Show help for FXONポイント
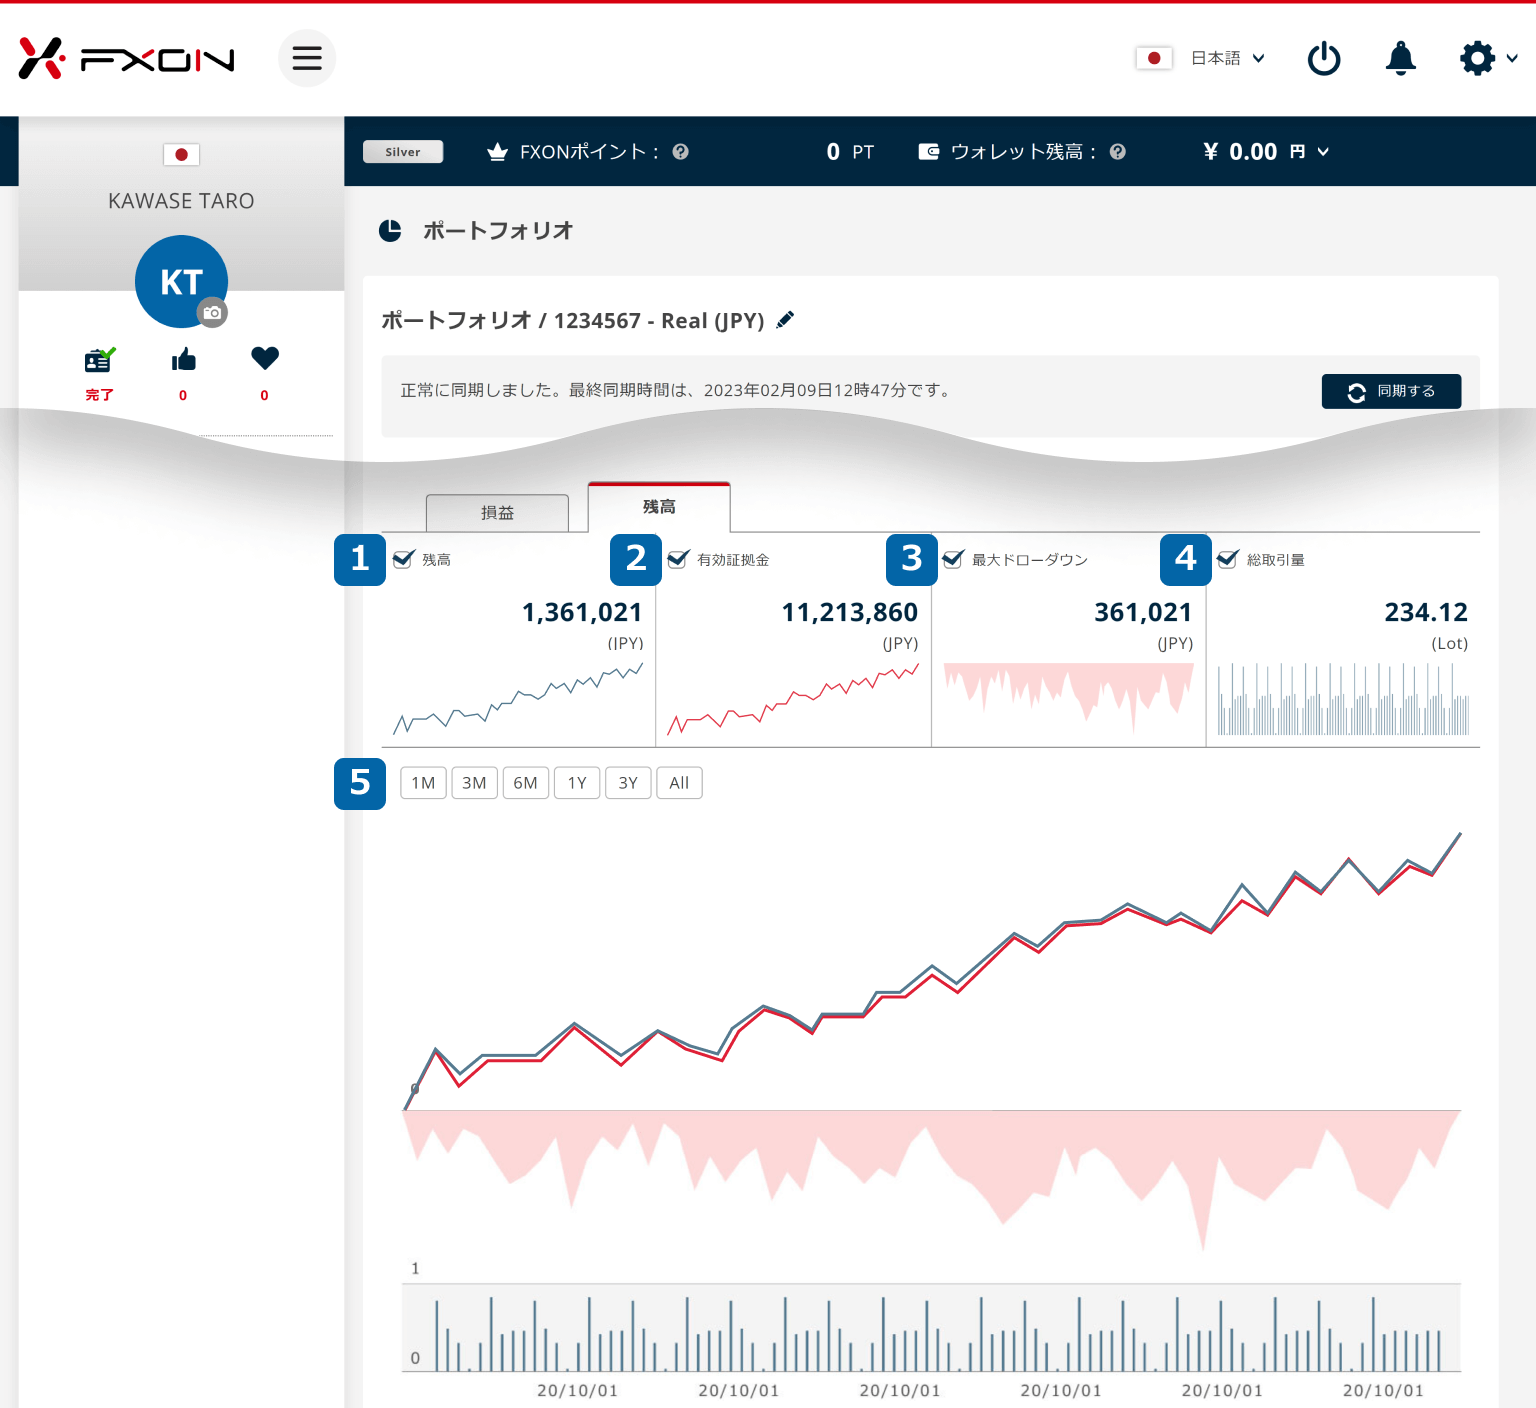Screen dimensions: 1536x1408 pos(681,152)
